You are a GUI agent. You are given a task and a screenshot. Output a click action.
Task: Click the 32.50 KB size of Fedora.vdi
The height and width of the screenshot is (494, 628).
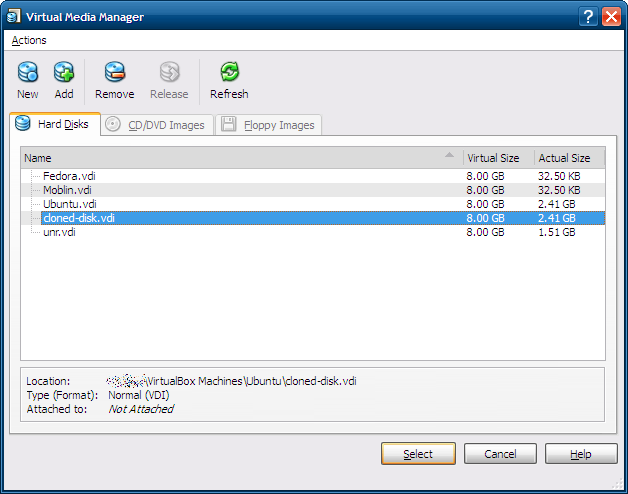559,176
